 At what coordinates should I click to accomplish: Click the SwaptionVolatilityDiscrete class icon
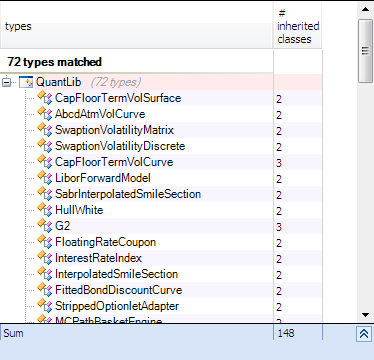pyautogui.click(x=45, y=146)
